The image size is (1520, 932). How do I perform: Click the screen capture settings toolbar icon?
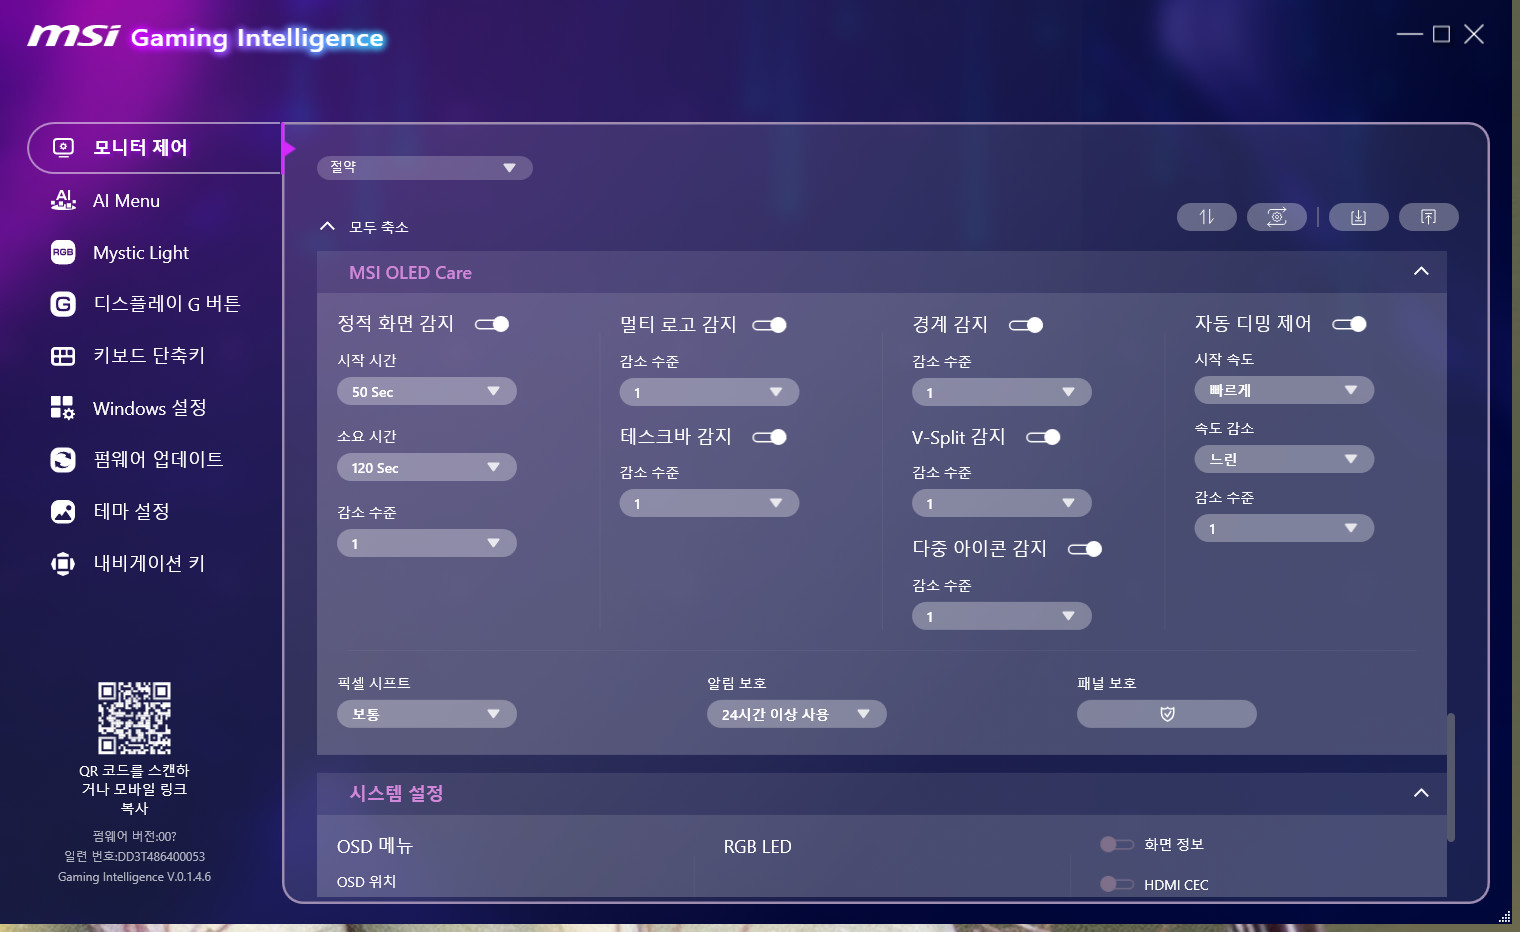[x=1276, y=217]
